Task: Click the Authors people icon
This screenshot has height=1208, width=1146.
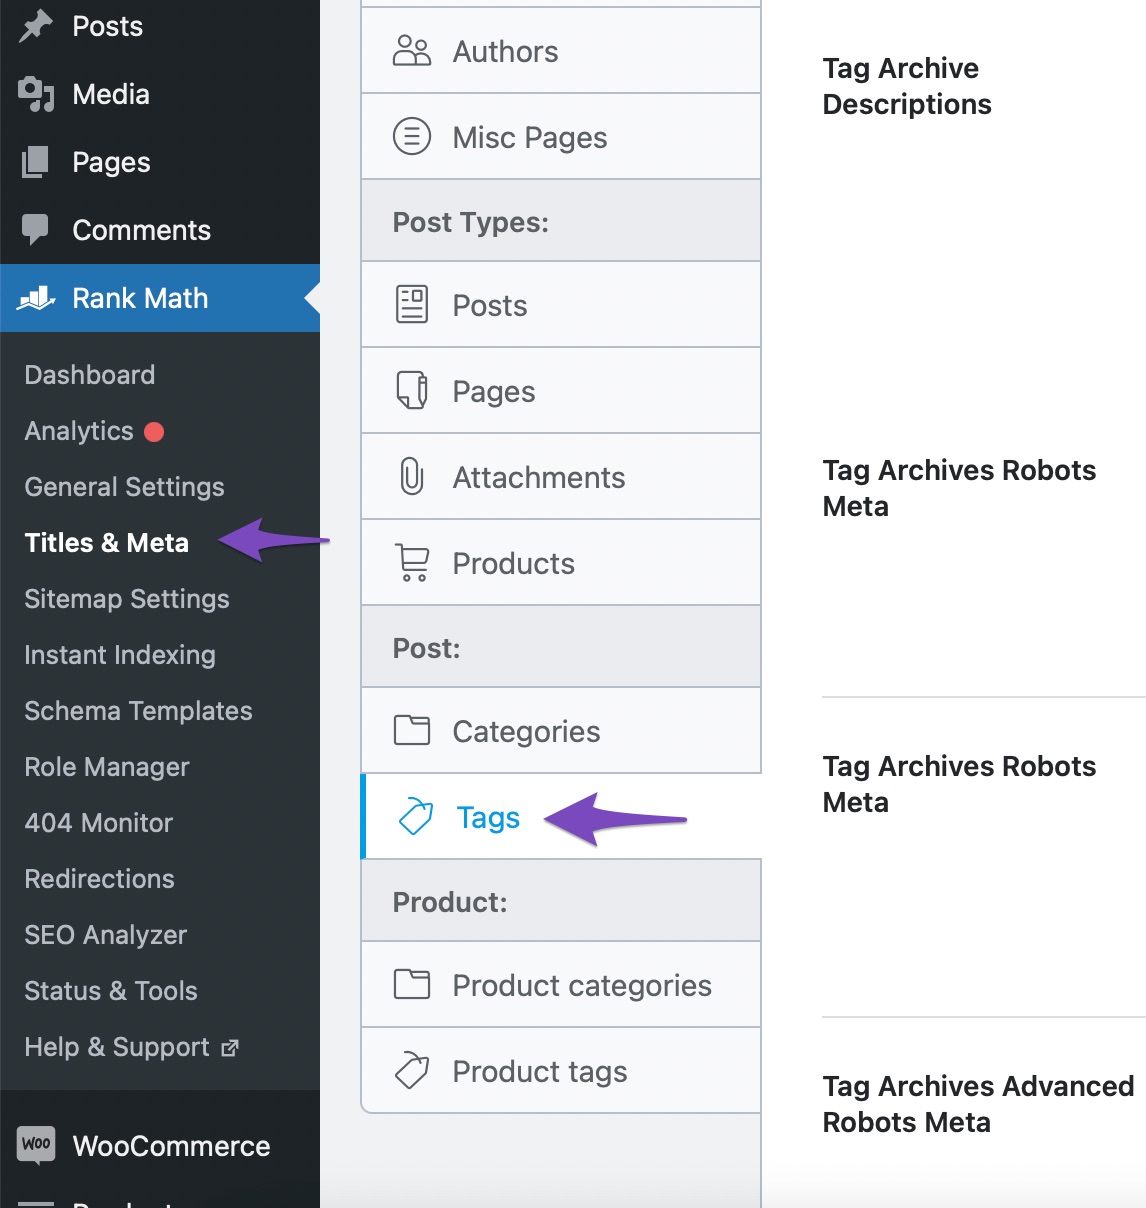Action: [412, 51]
